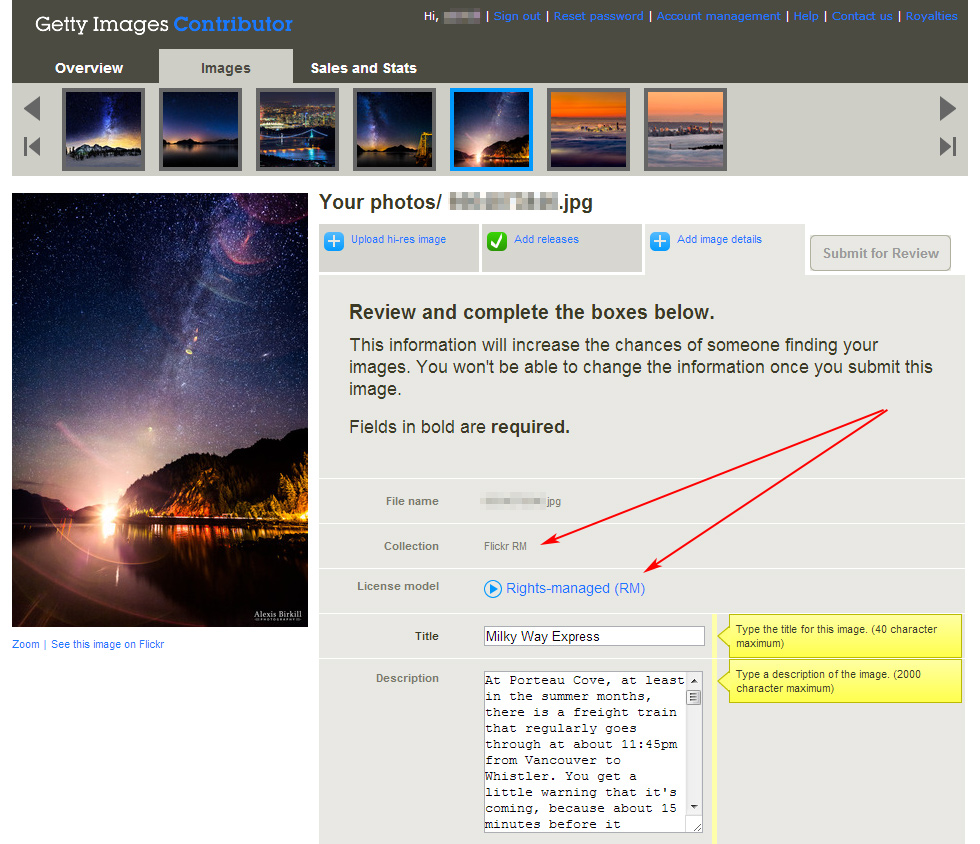Click plus icon beside Upload hi-res image

tap(334, 241)
